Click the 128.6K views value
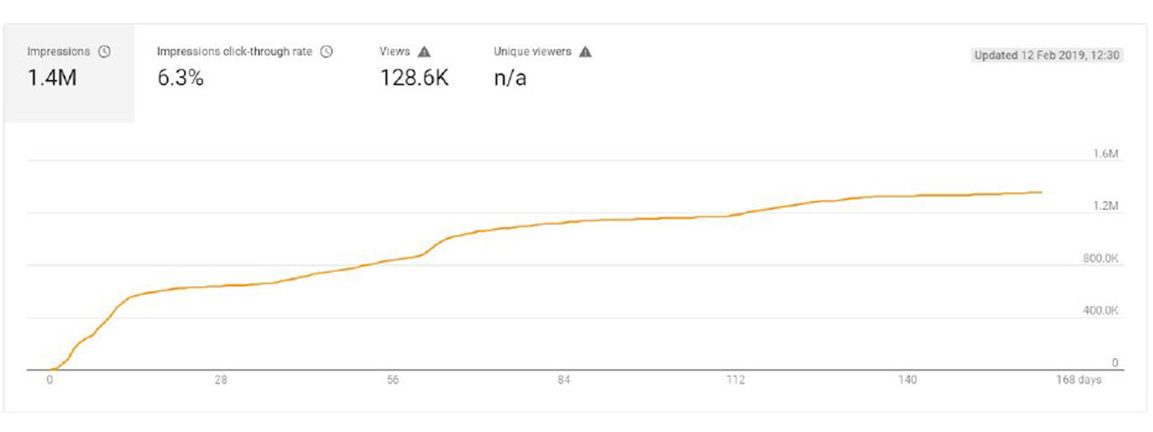The image size is (1153, 432). click(x=414, y=79)
